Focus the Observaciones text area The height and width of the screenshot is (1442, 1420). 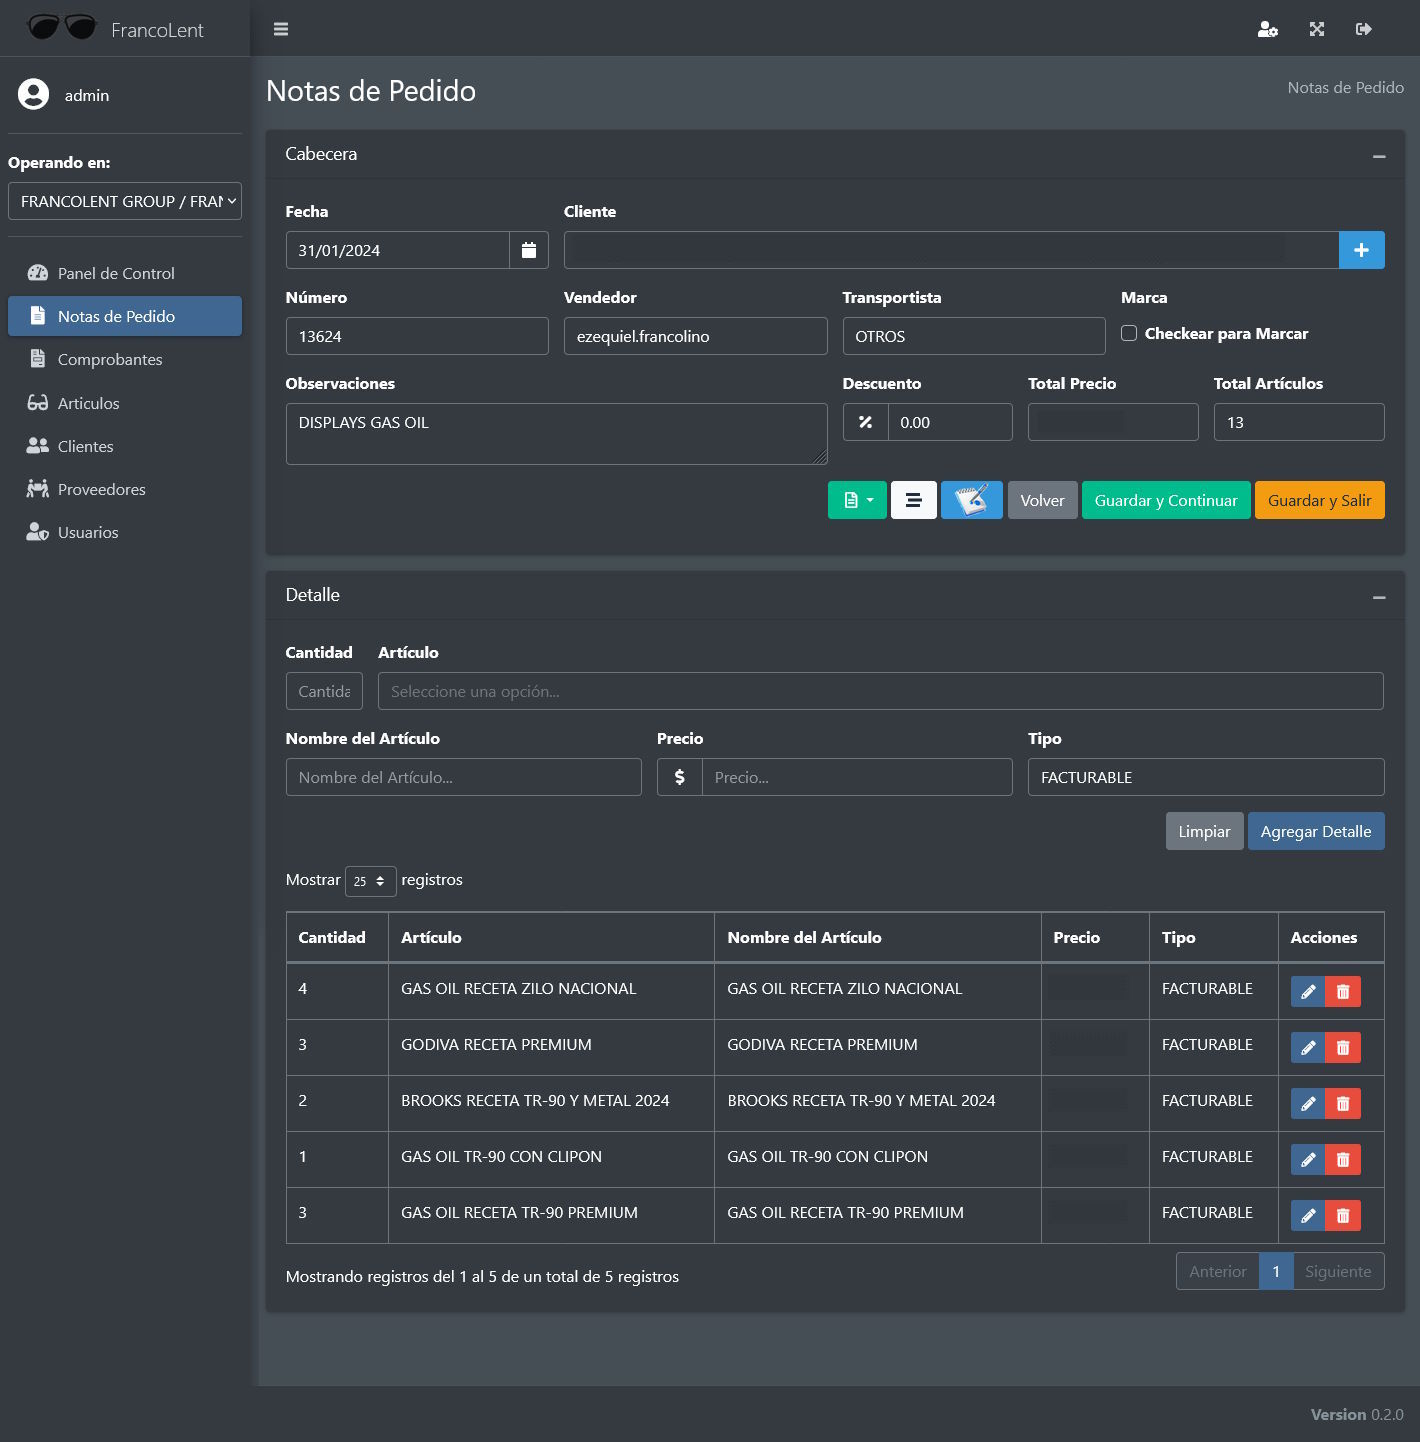[x=556, y=433]
